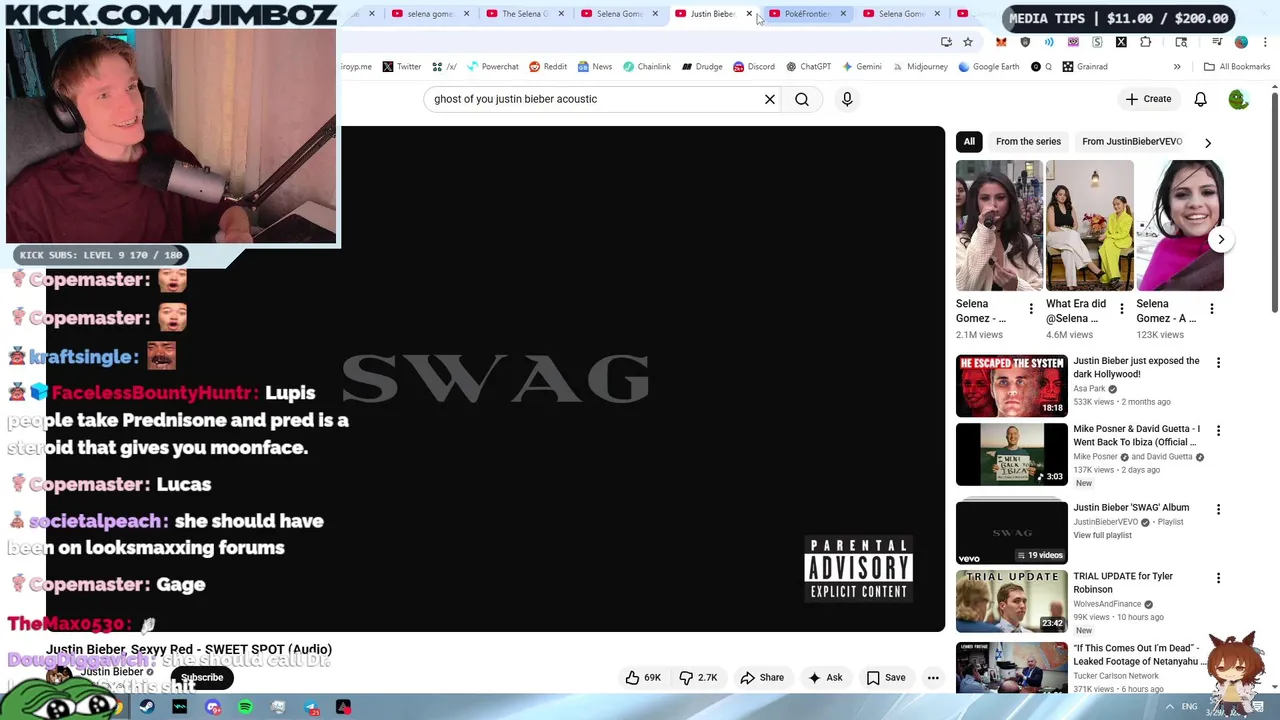Open Mike Posner Ibiza video thumbnail
Screen dimensions: 1280x720
coord(1011,454)
